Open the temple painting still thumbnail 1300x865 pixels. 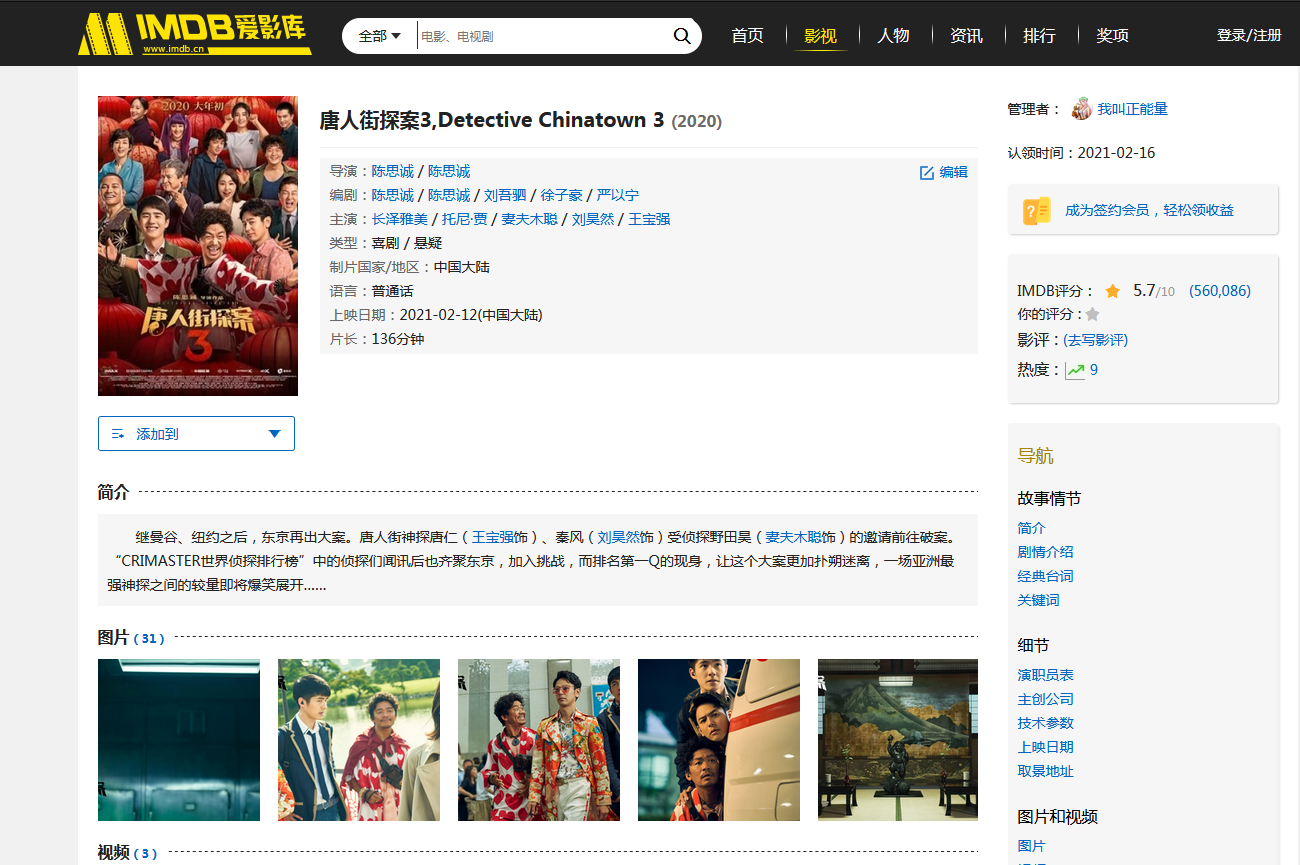click(898, 740)
